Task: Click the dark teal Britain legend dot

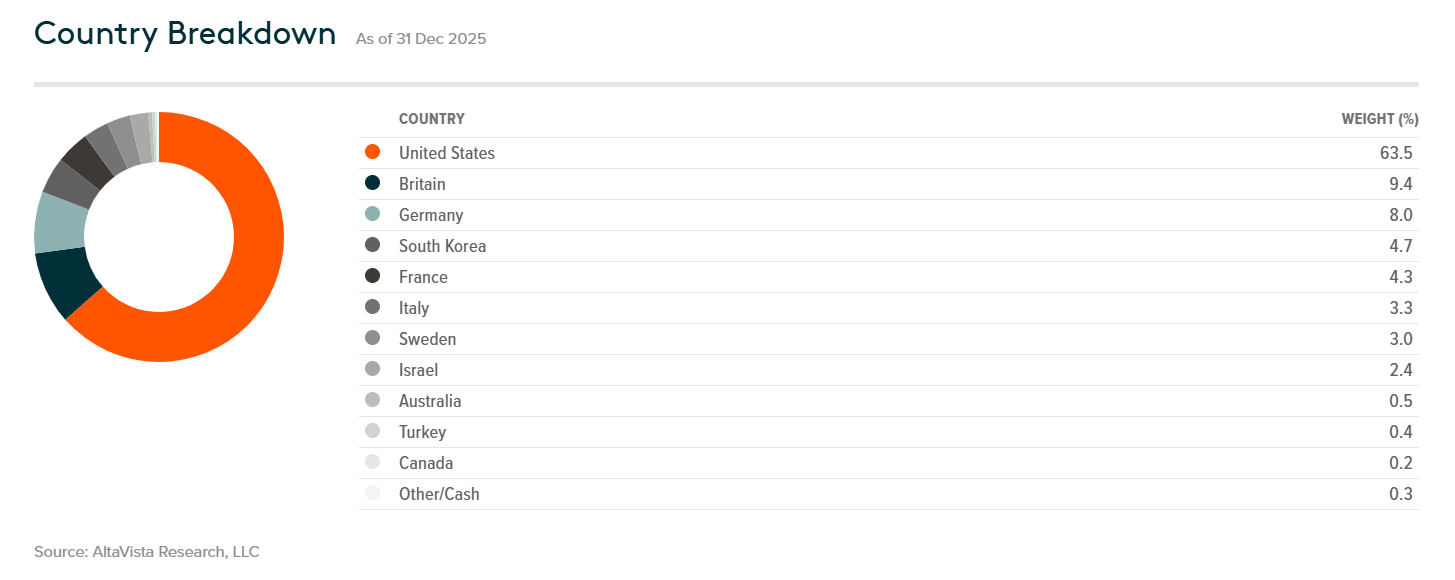Action: click(x=373, y=184)
